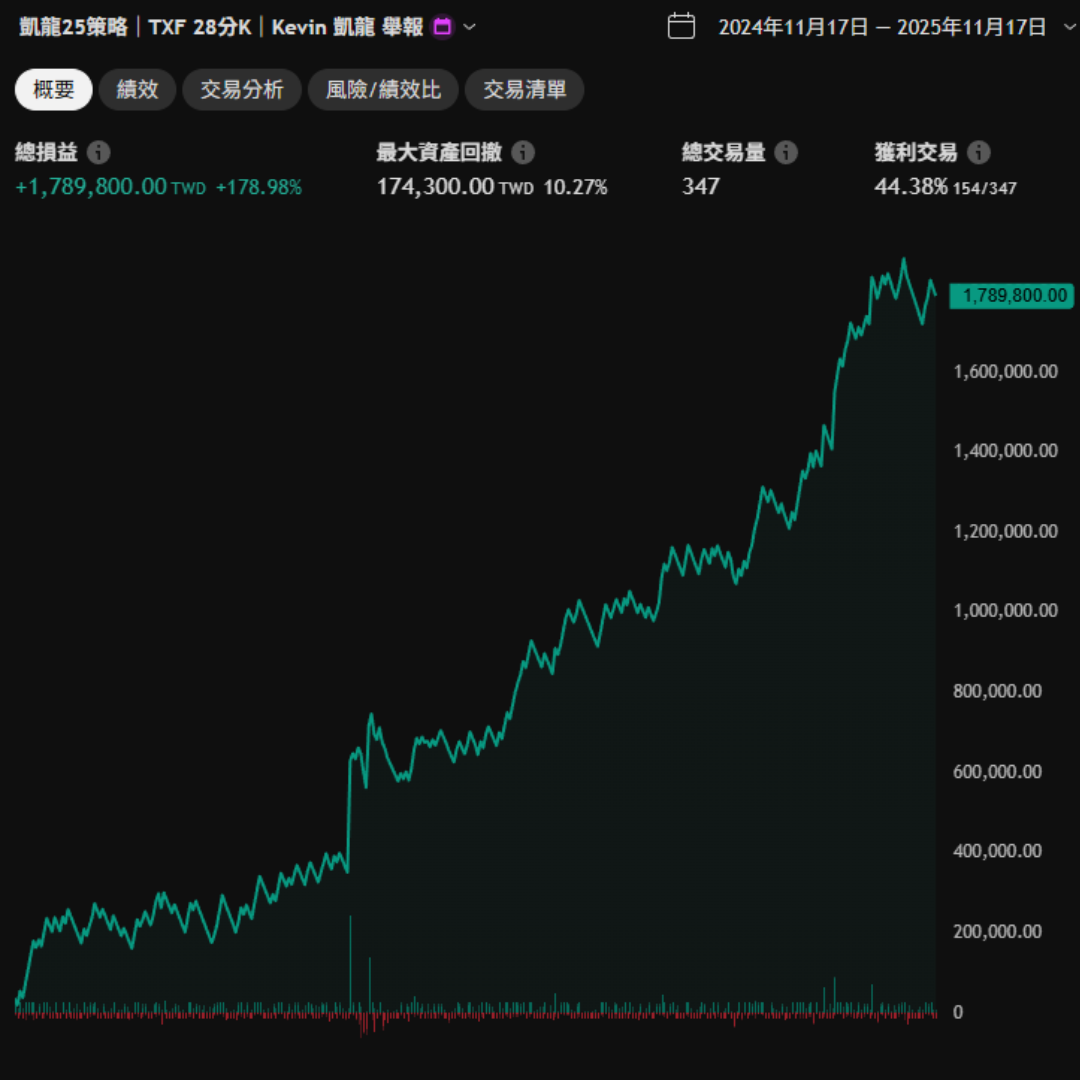
Task: Click the info icon next to 總交易量
Action: click(787, 153)
